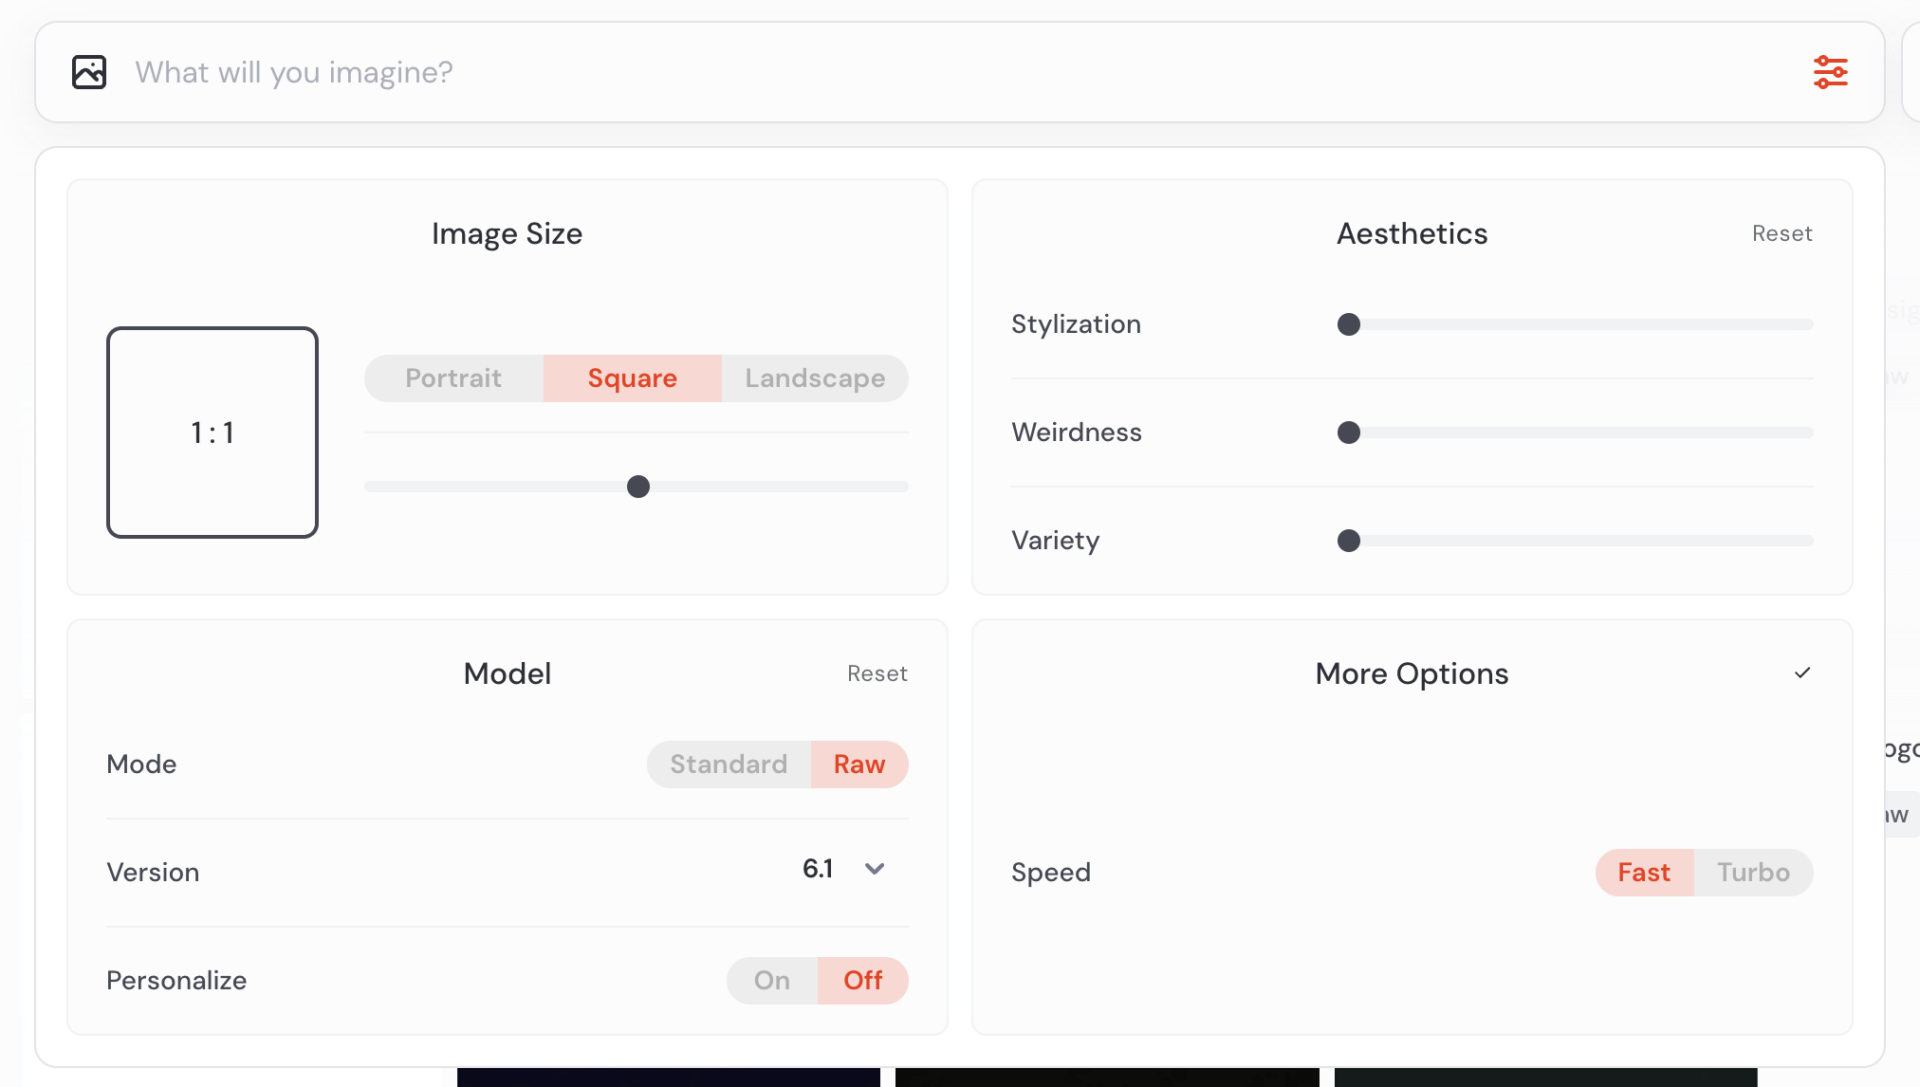Select Square image orientation
This screenshot has width=1920, height=1087.
(632, 378)
